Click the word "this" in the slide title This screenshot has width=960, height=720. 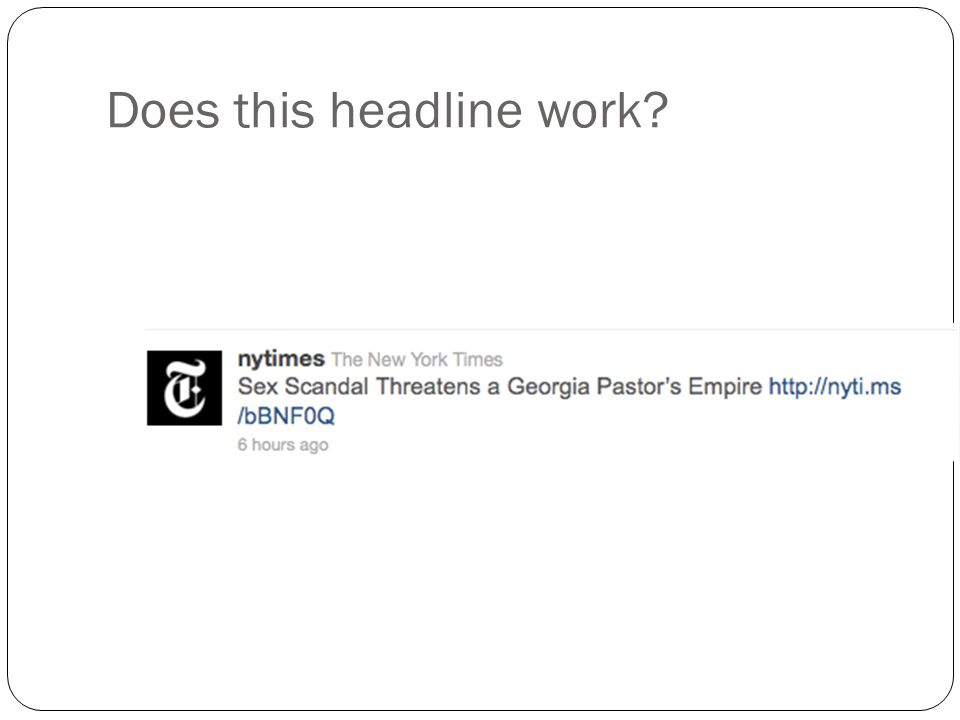coord(274,110)
